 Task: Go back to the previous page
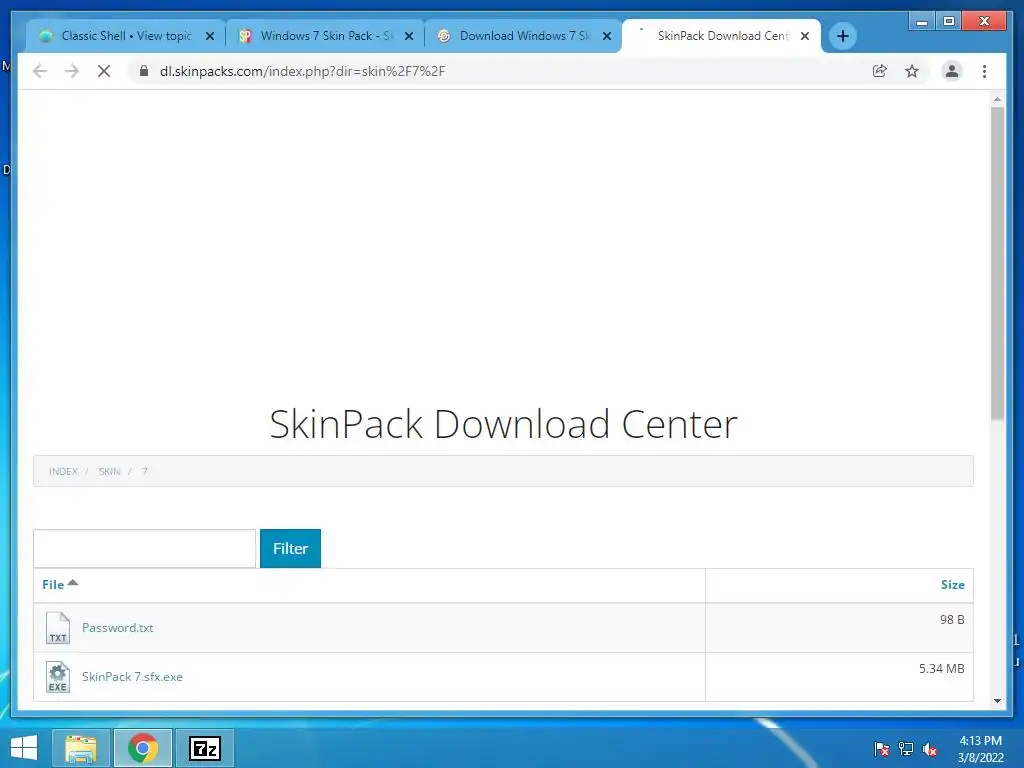40,71
